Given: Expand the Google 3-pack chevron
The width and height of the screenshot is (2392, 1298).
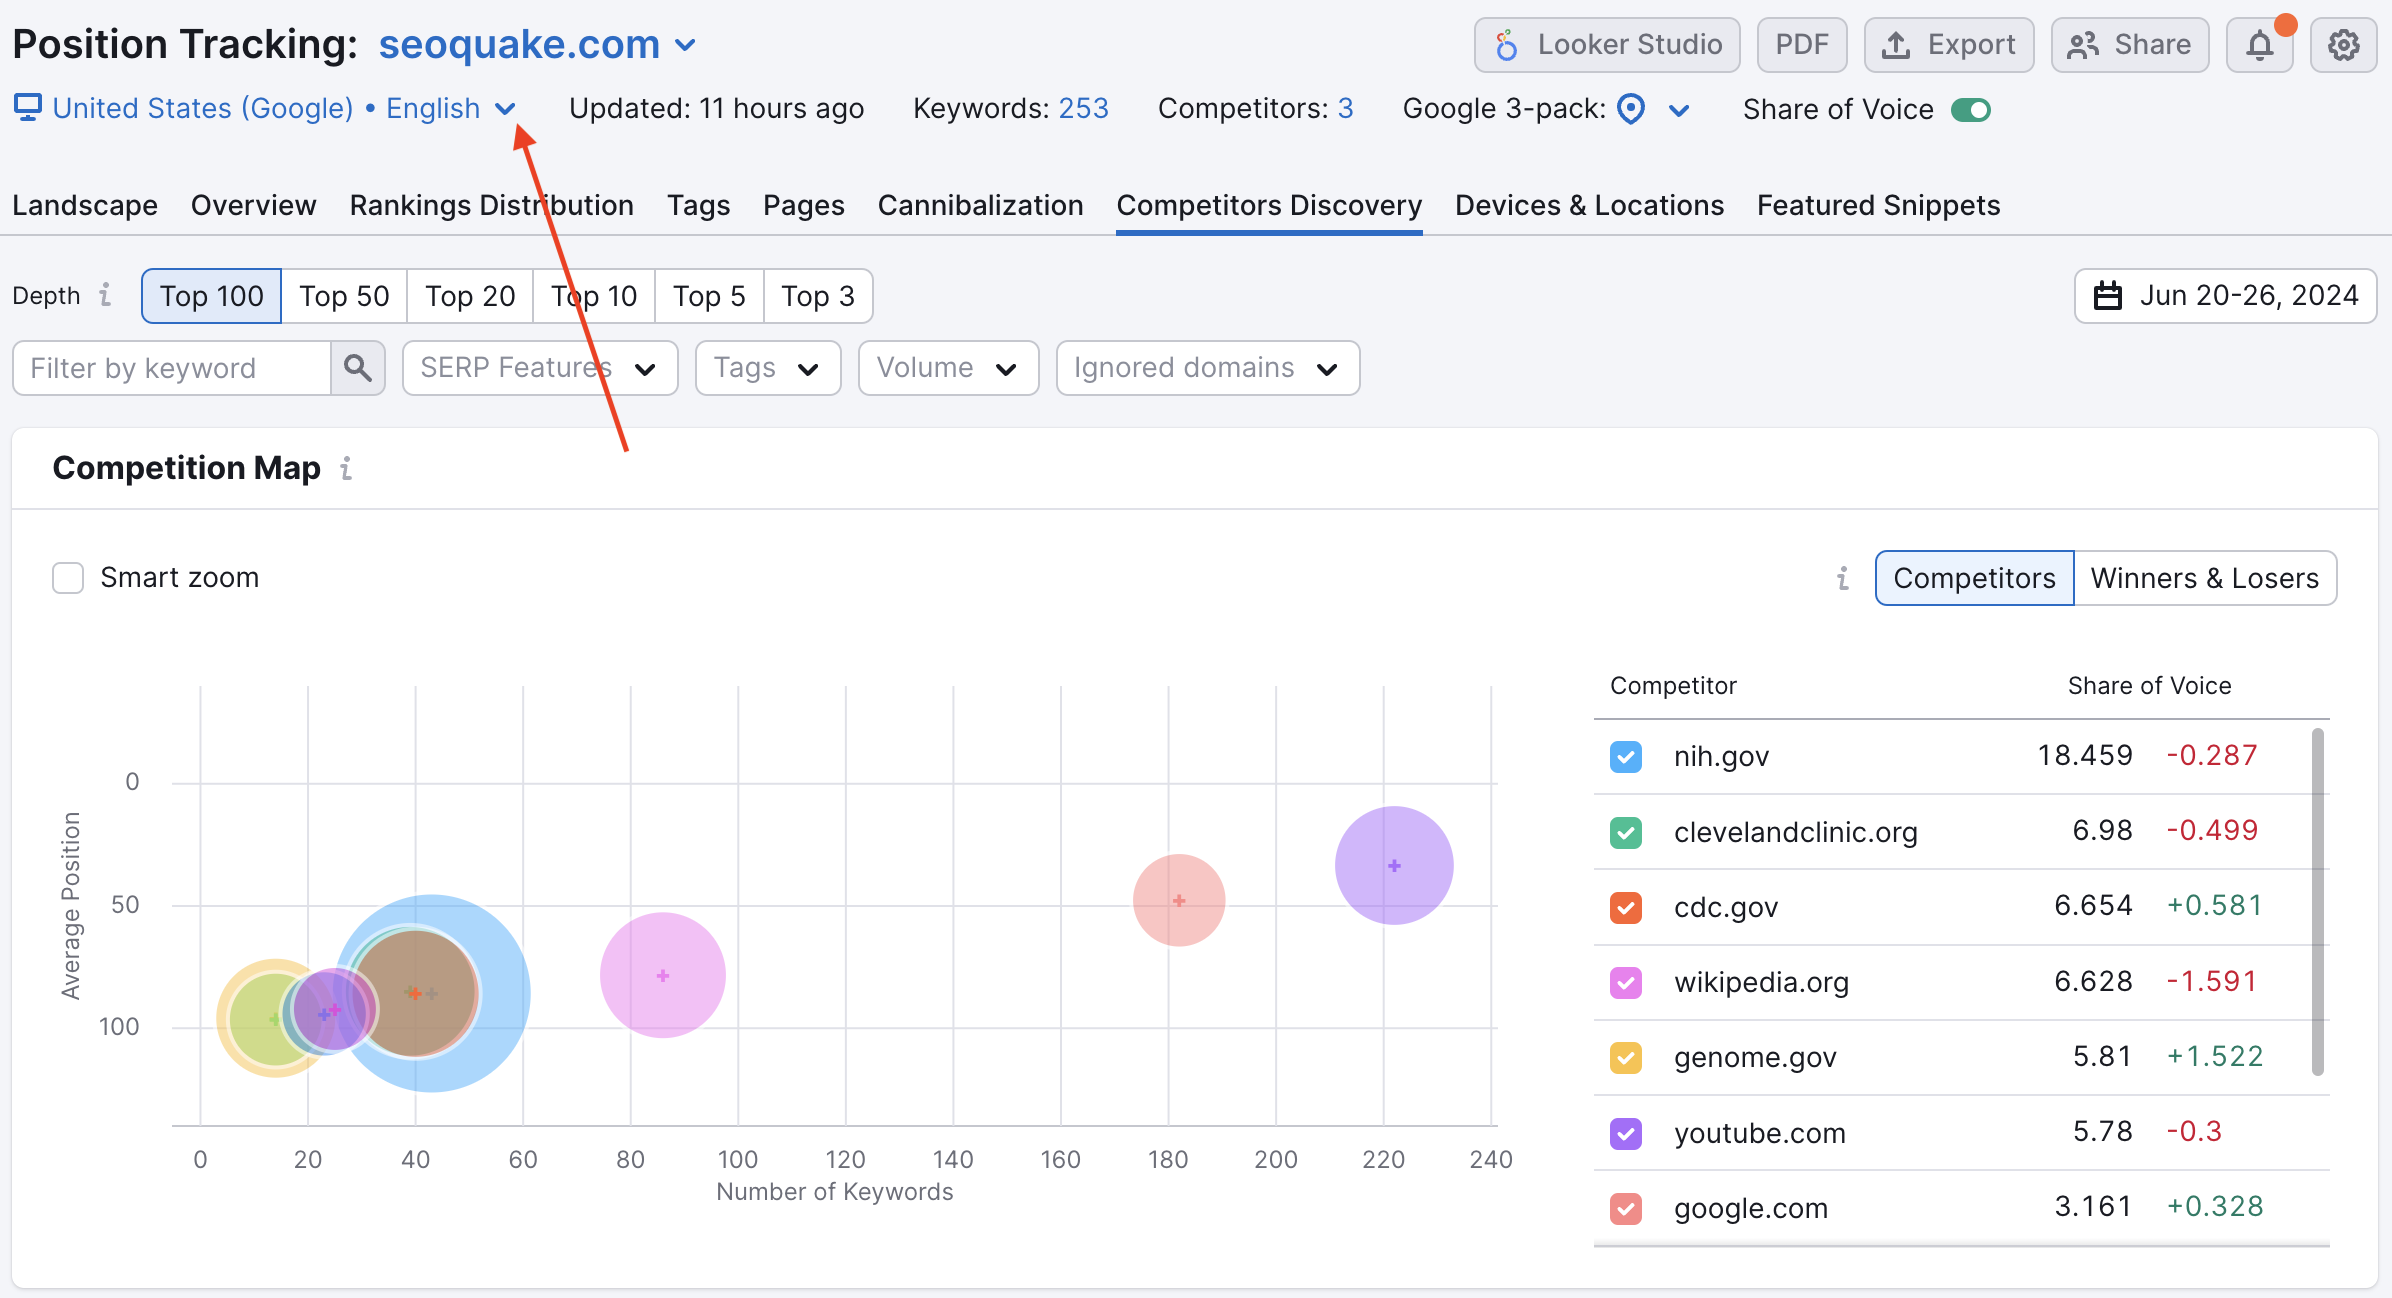Looking at the screenshot, I should [x=1679, y=110].
